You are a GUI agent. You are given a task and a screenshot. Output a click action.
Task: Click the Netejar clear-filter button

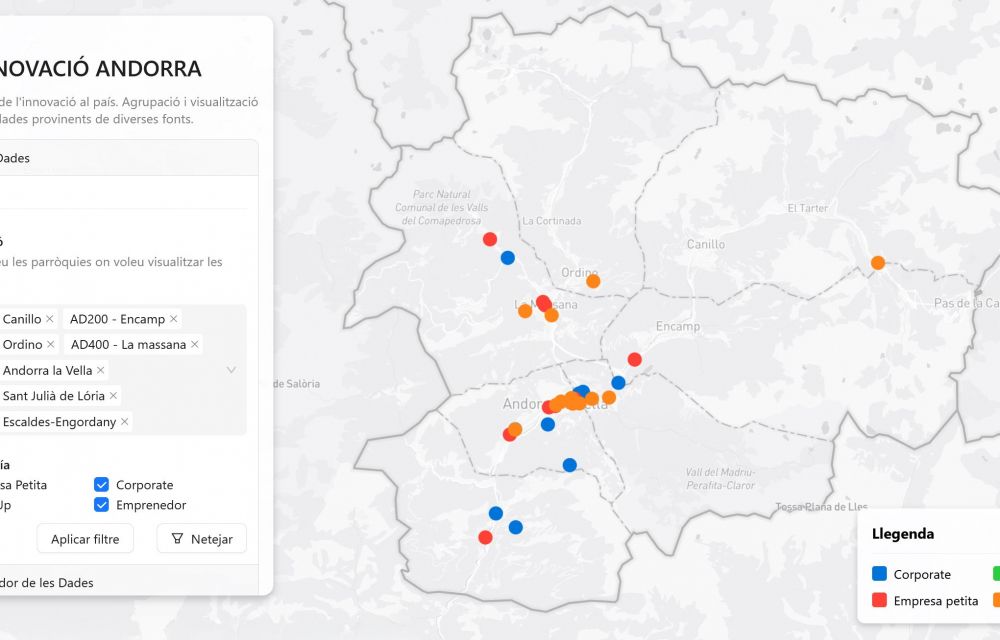pos(201,539)
